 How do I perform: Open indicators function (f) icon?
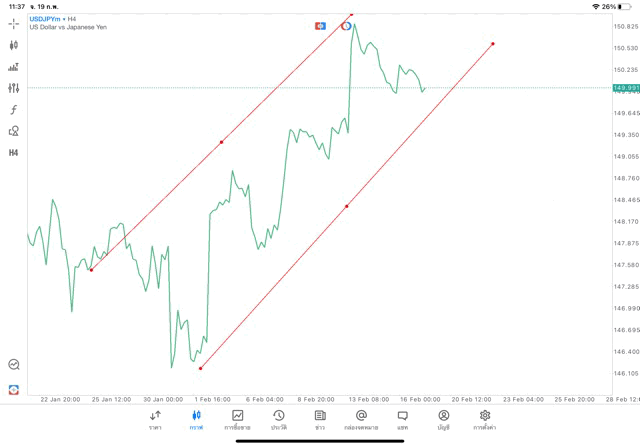13,110
